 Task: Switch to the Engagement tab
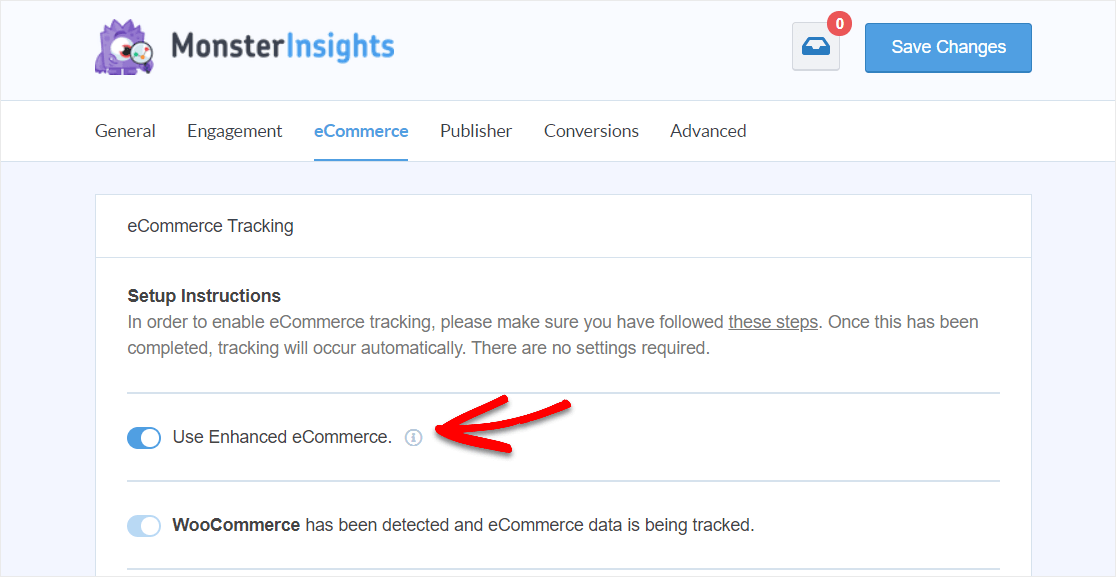234,131
